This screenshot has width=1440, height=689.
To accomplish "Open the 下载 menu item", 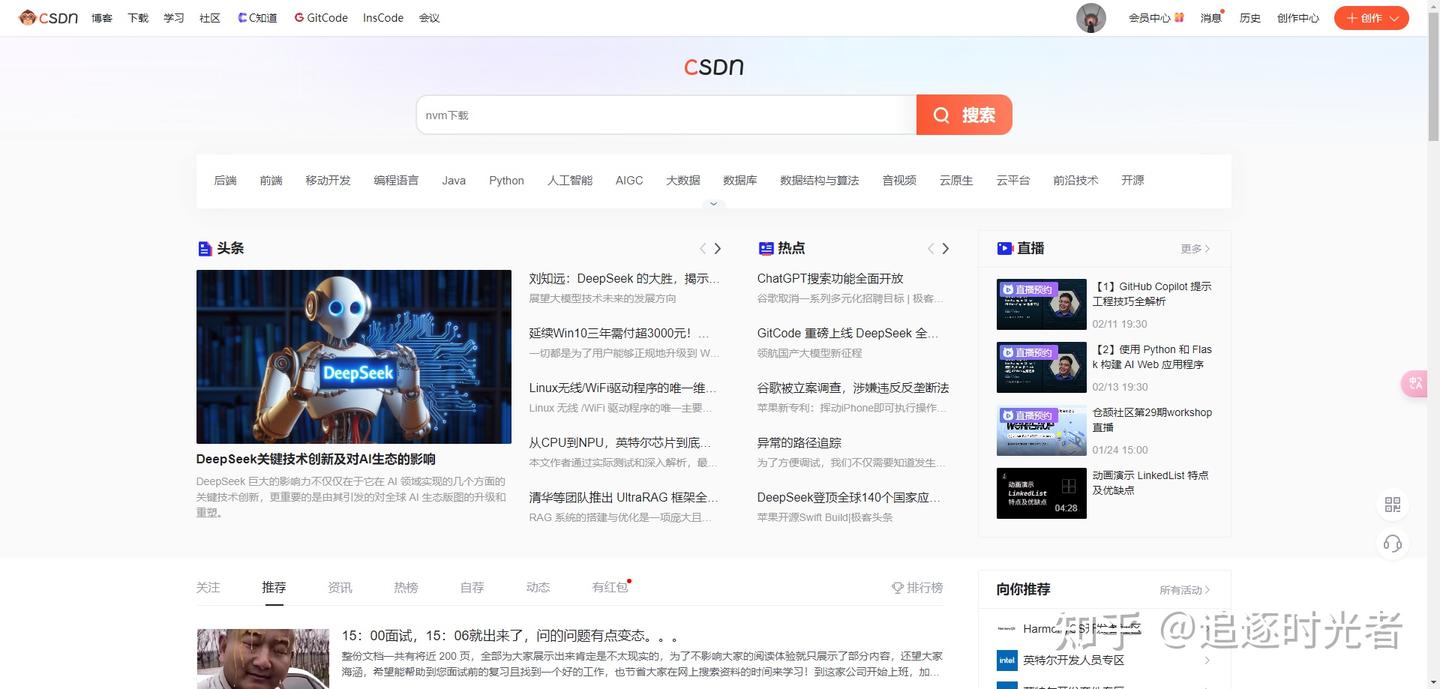I will coord(137,17).
